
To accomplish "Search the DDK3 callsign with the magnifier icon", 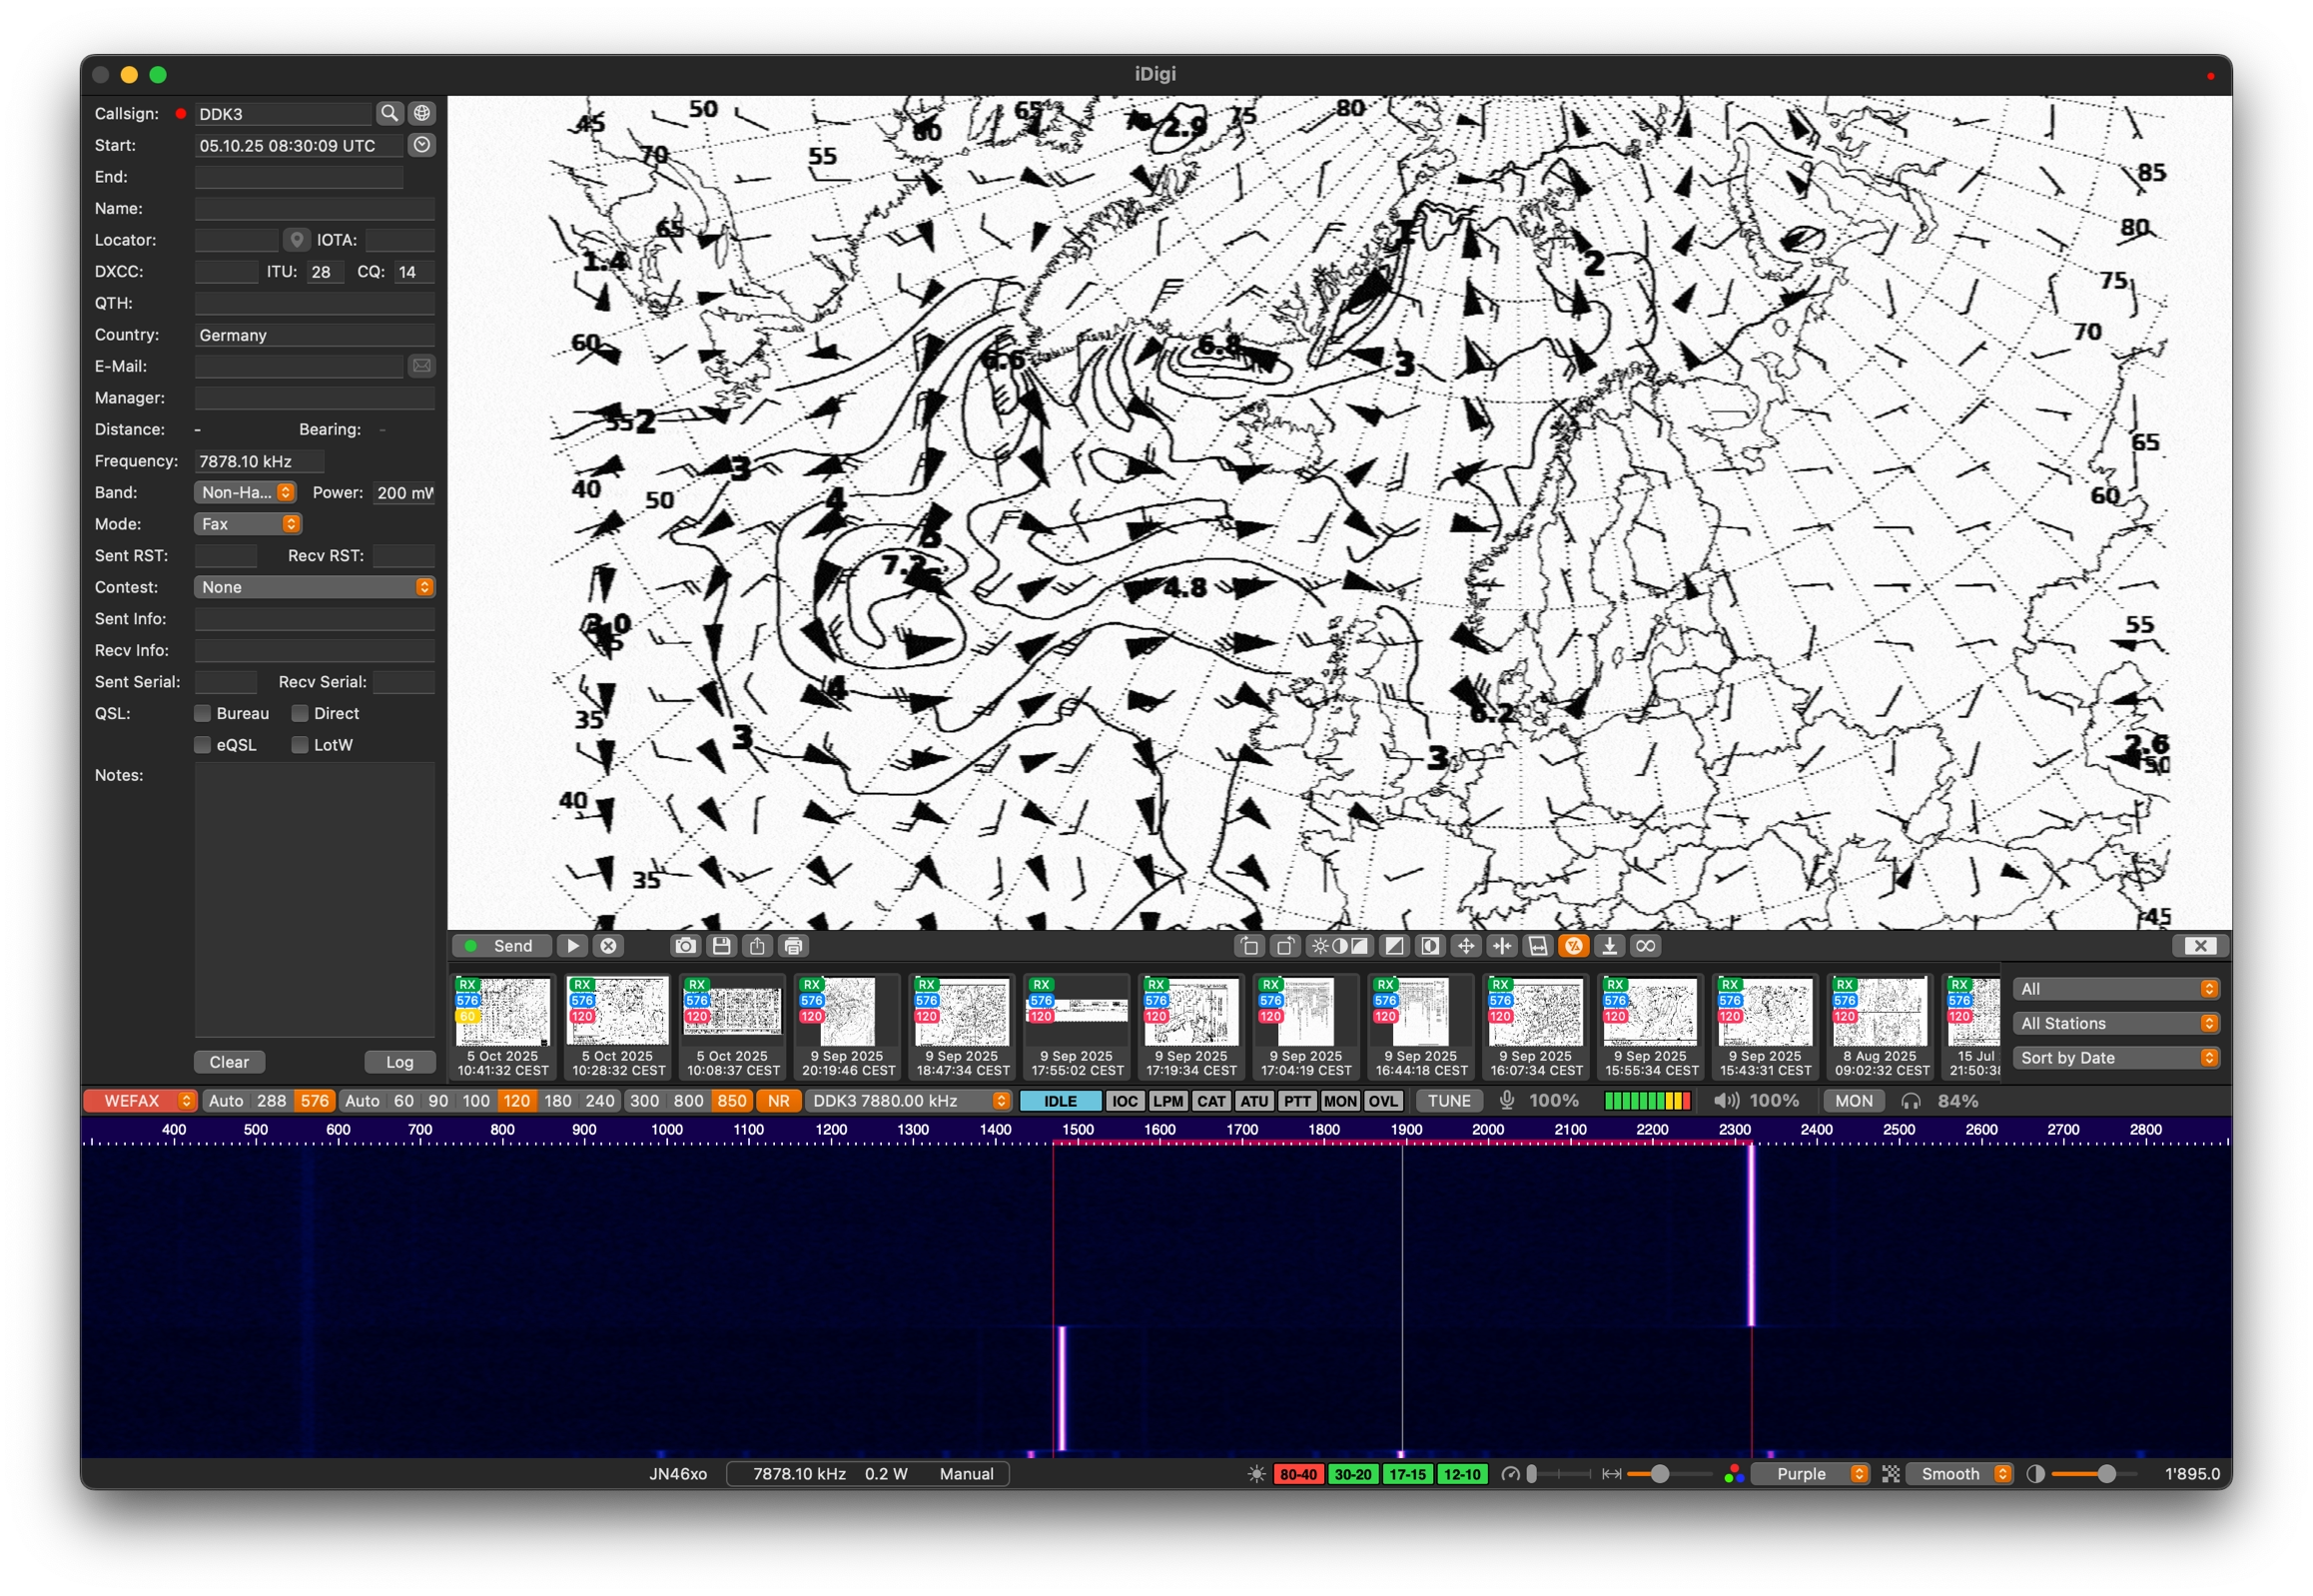I will click(x=389, y=113).
